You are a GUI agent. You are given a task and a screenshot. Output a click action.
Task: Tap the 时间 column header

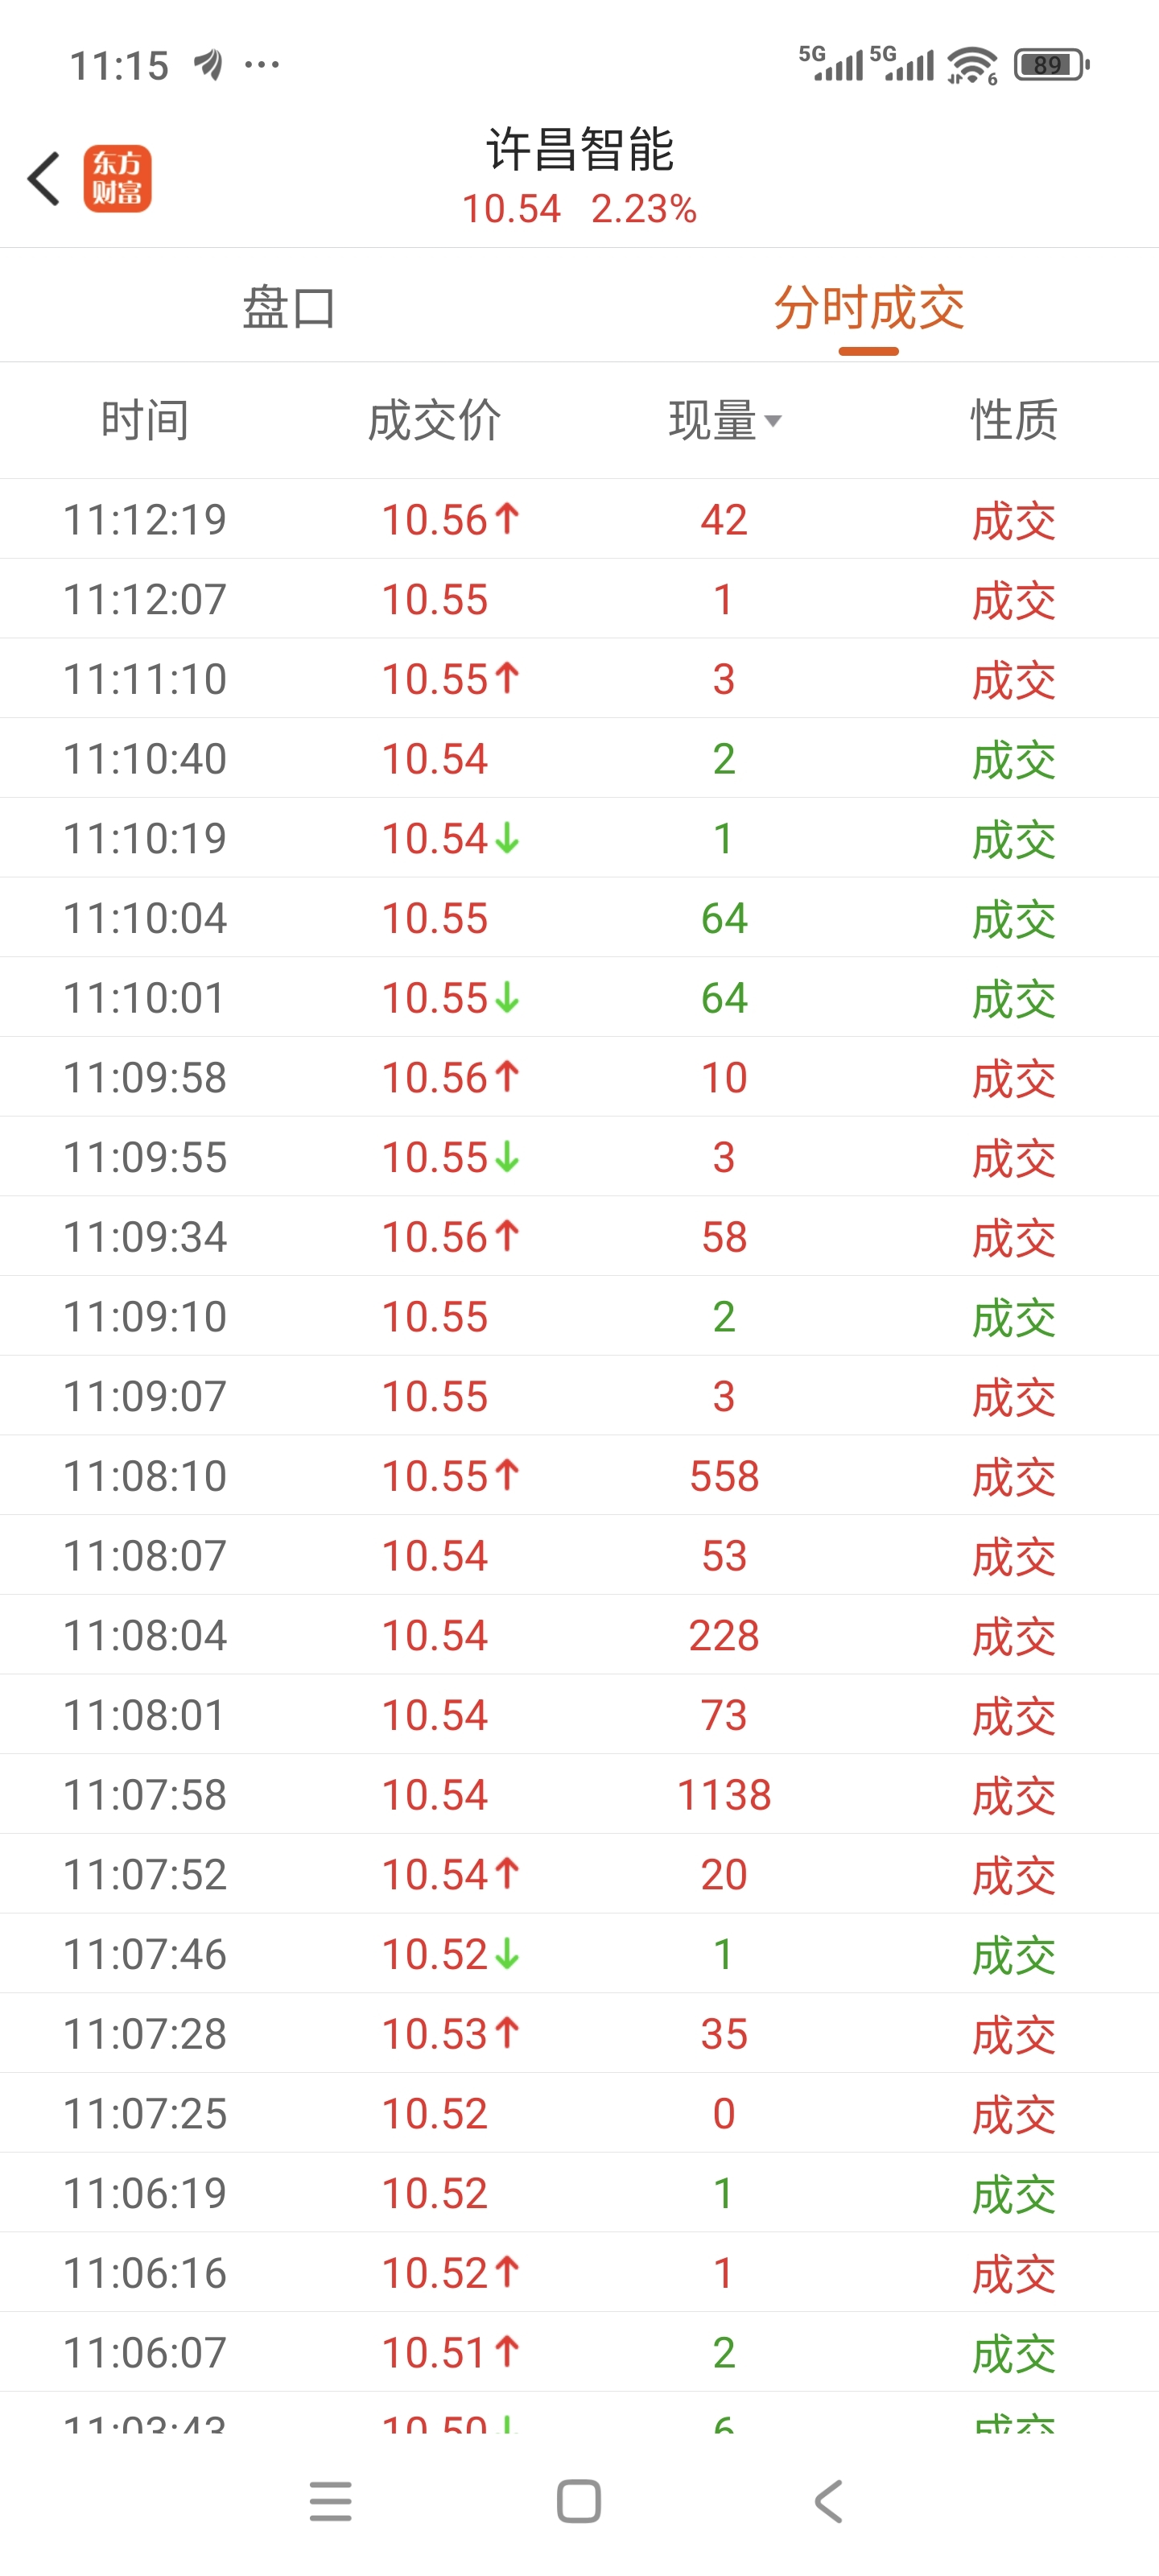[145, 420]
